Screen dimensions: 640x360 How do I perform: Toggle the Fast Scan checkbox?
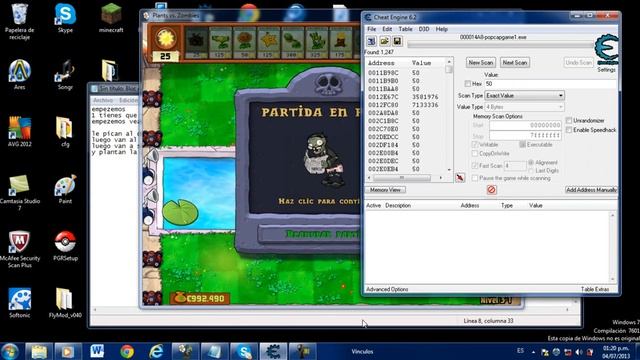coord(475,165)
